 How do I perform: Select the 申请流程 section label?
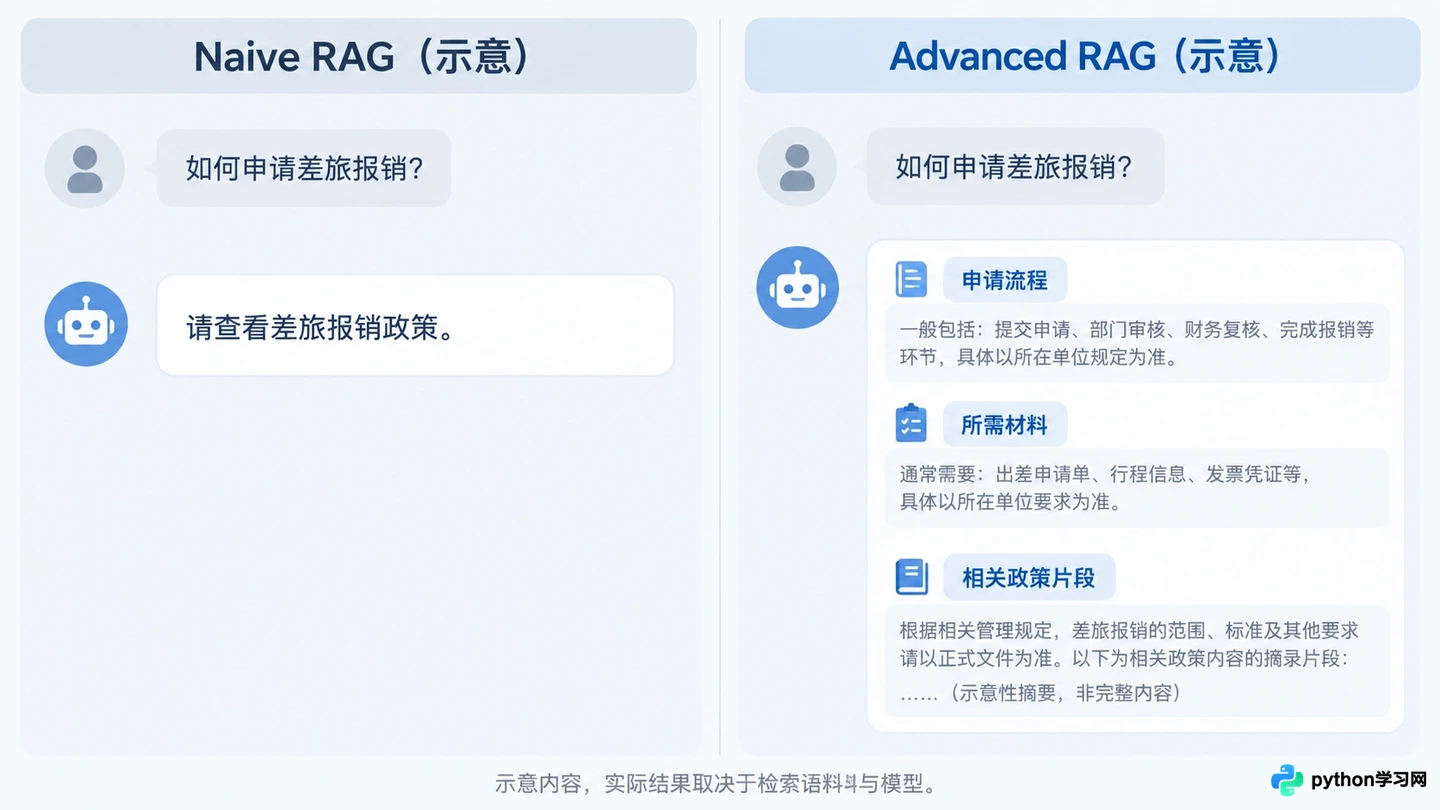pyautogui.click(x=1005, y=280)
